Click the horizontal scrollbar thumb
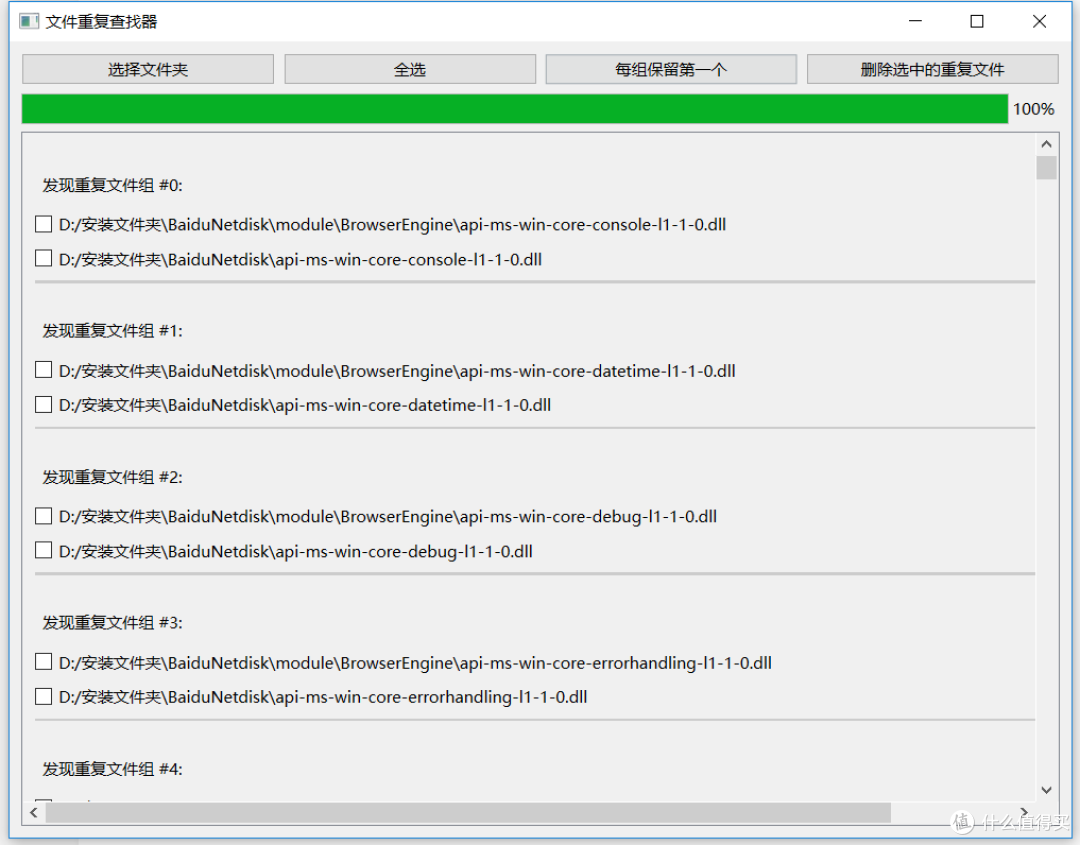 [x=468, y=813]
